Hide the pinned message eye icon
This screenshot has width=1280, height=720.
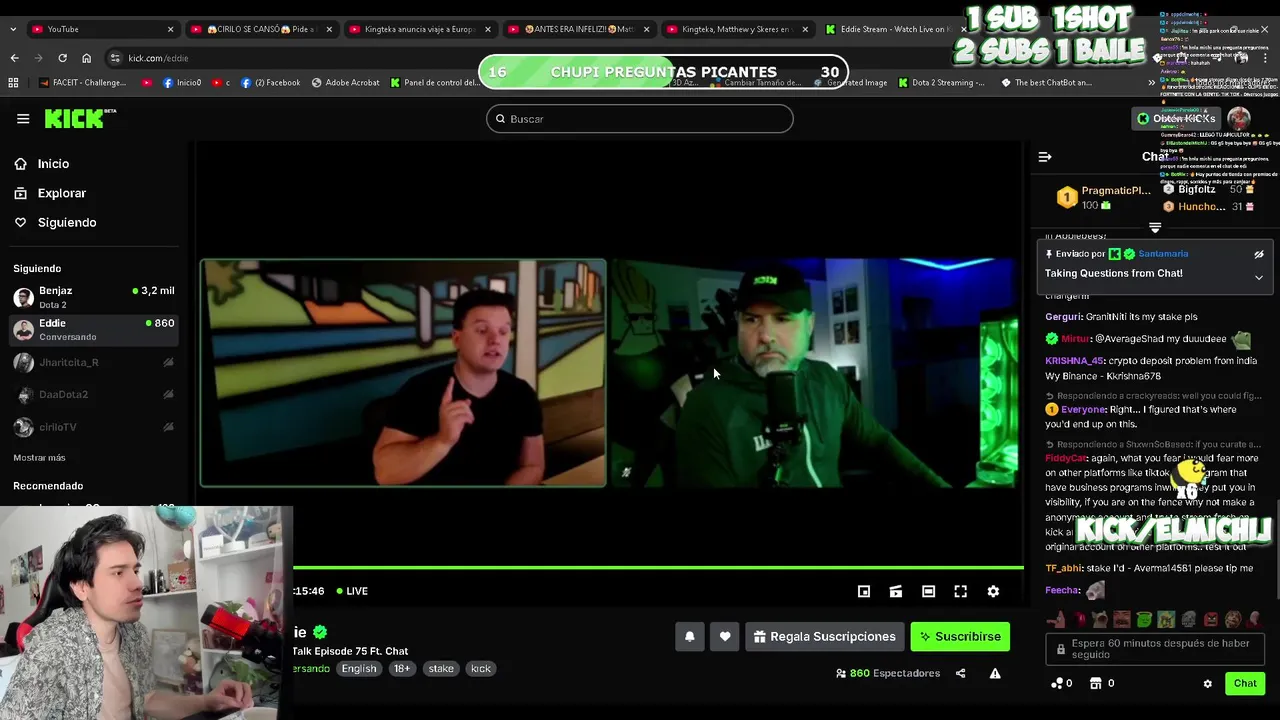pos(1259,254)
